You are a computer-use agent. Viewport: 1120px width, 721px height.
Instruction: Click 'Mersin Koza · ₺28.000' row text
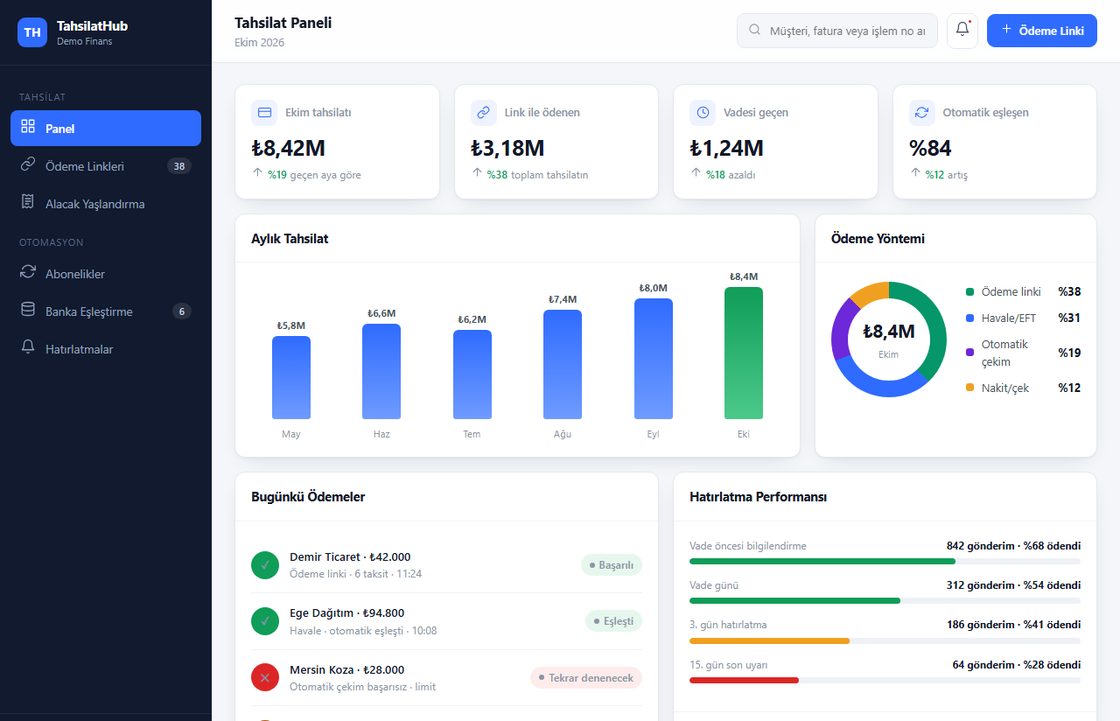pyautogui.click(x=347, y=670)
